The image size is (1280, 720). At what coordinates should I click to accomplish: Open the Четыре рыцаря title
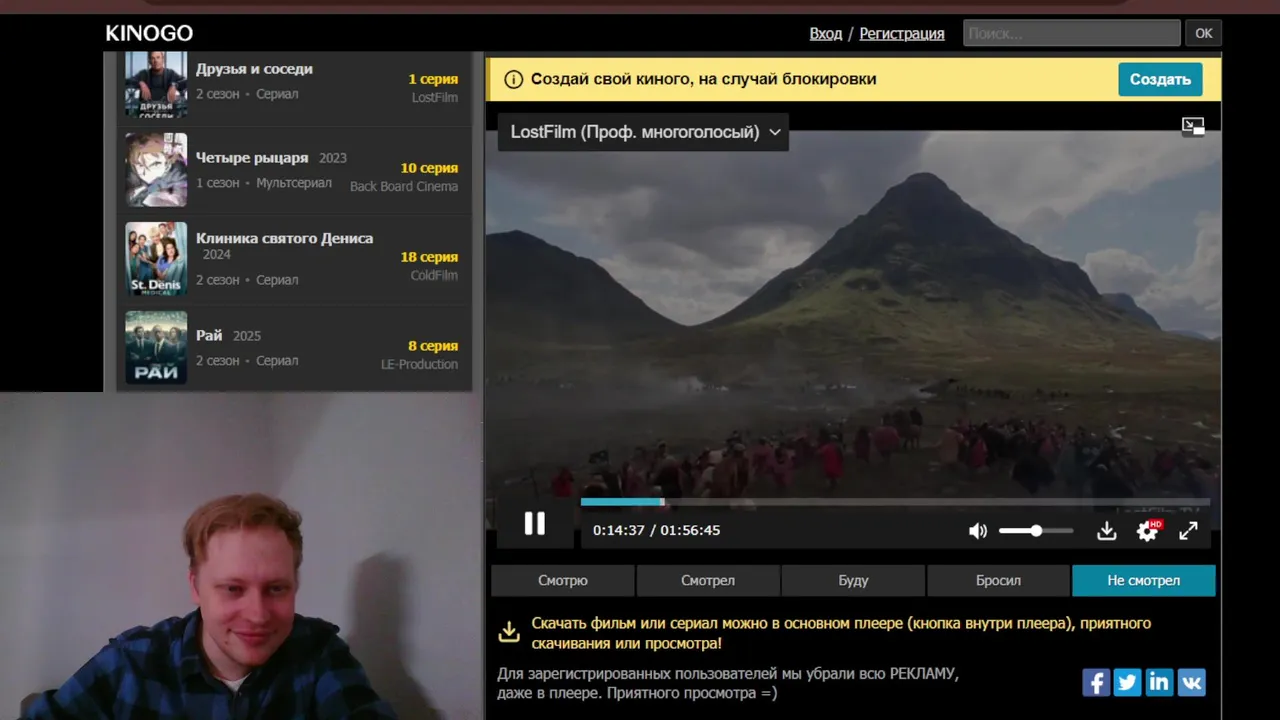coord(252,158)
